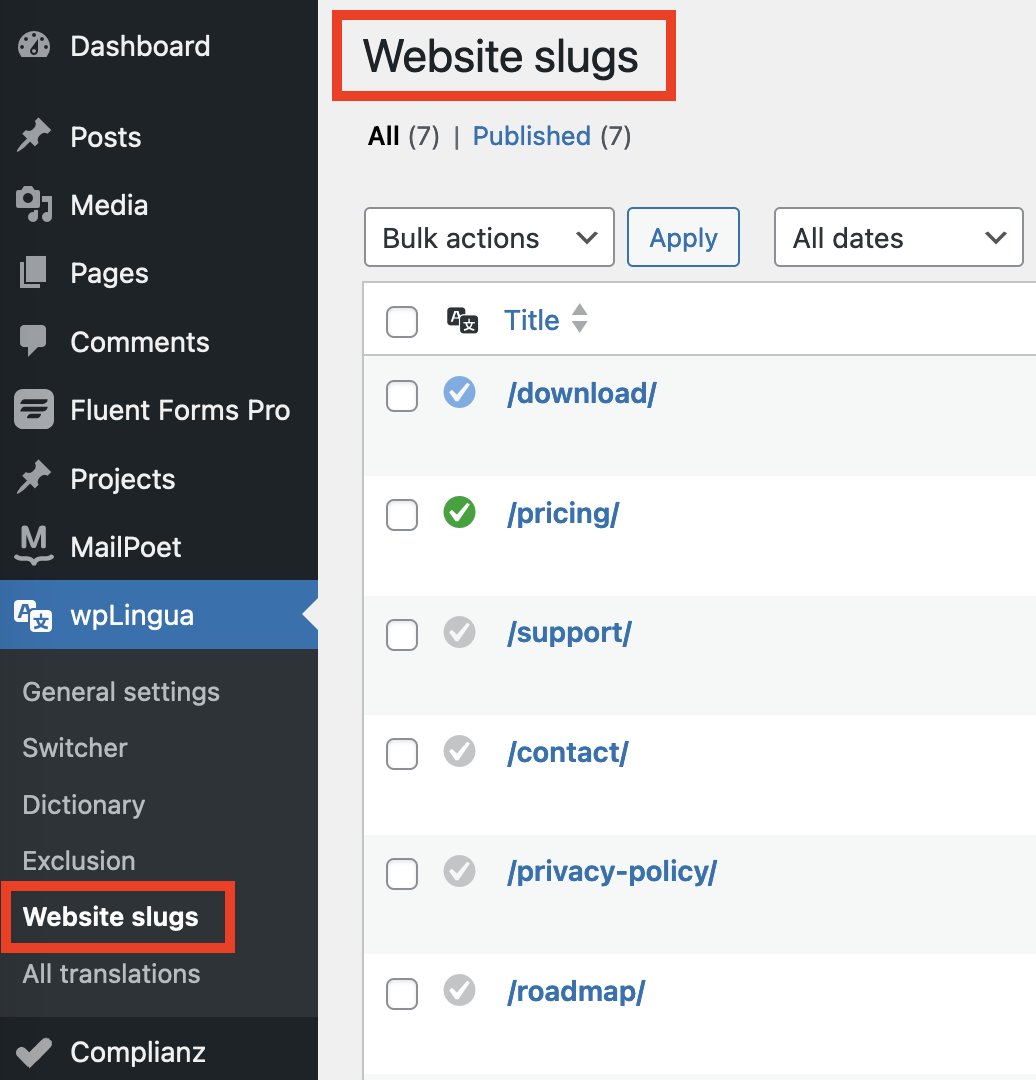Open the Website slugs submenu item
Screen dimensions: 1036x1080
tap(111, 917)
